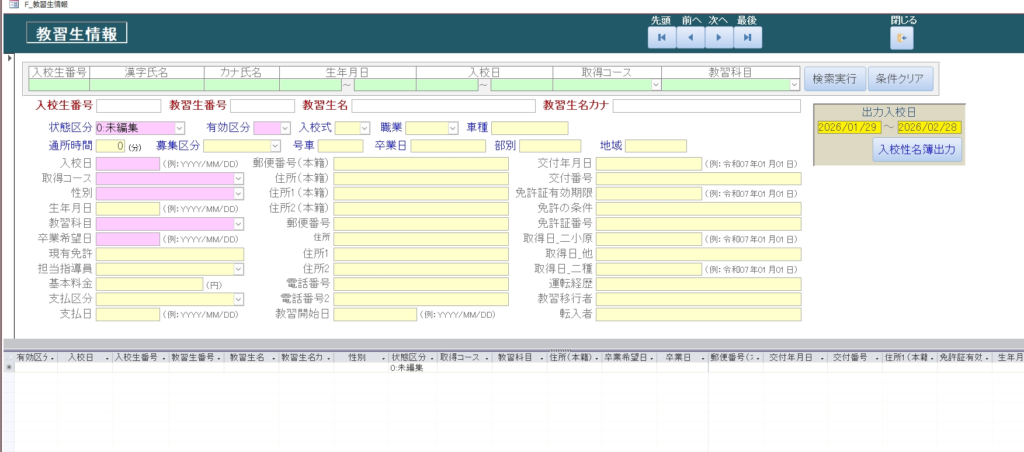
Task: Click the F_教習生情報 form icon in title
Action: (x=14, y=5)
